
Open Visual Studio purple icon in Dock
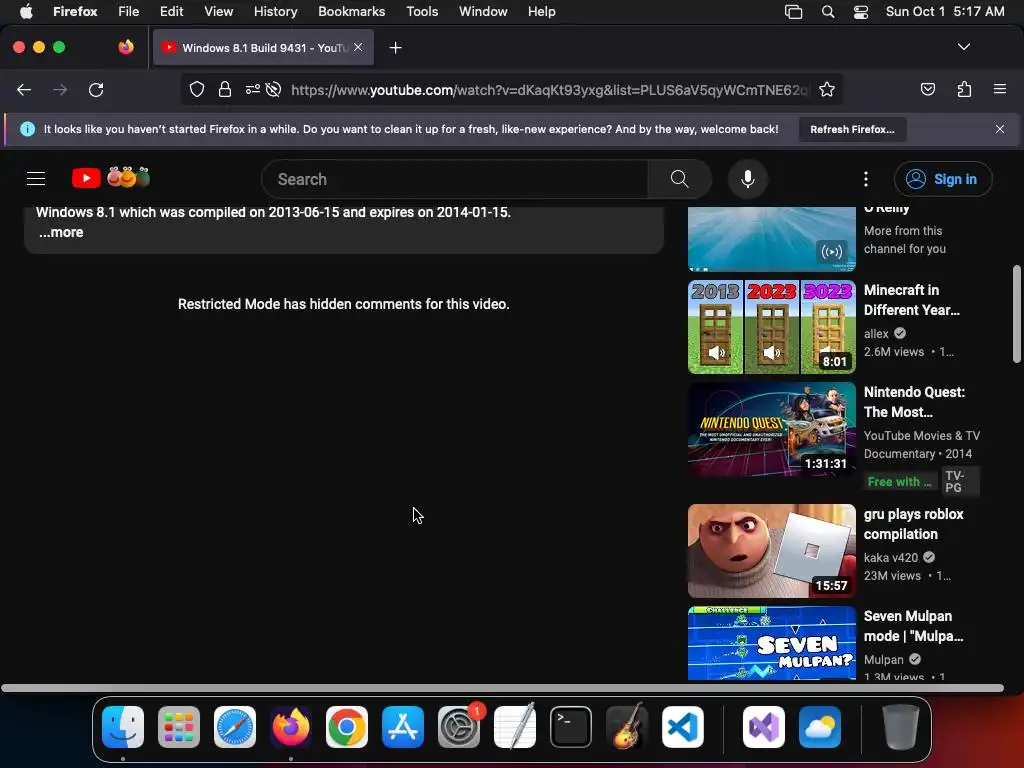click(x=764, y=727)
